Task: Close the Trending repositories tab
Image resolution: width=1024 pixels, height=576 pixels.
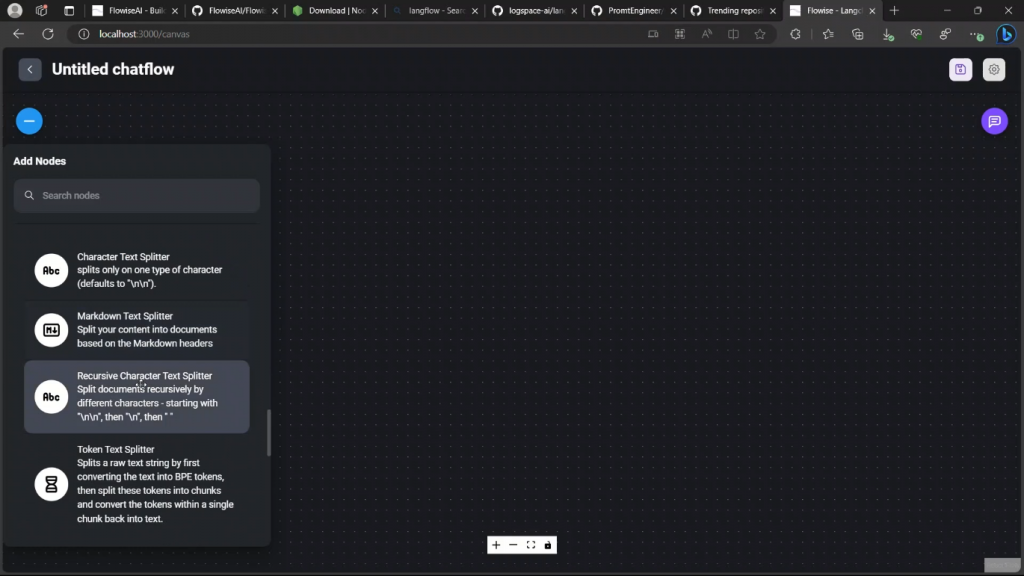Action: pos(773,10)
